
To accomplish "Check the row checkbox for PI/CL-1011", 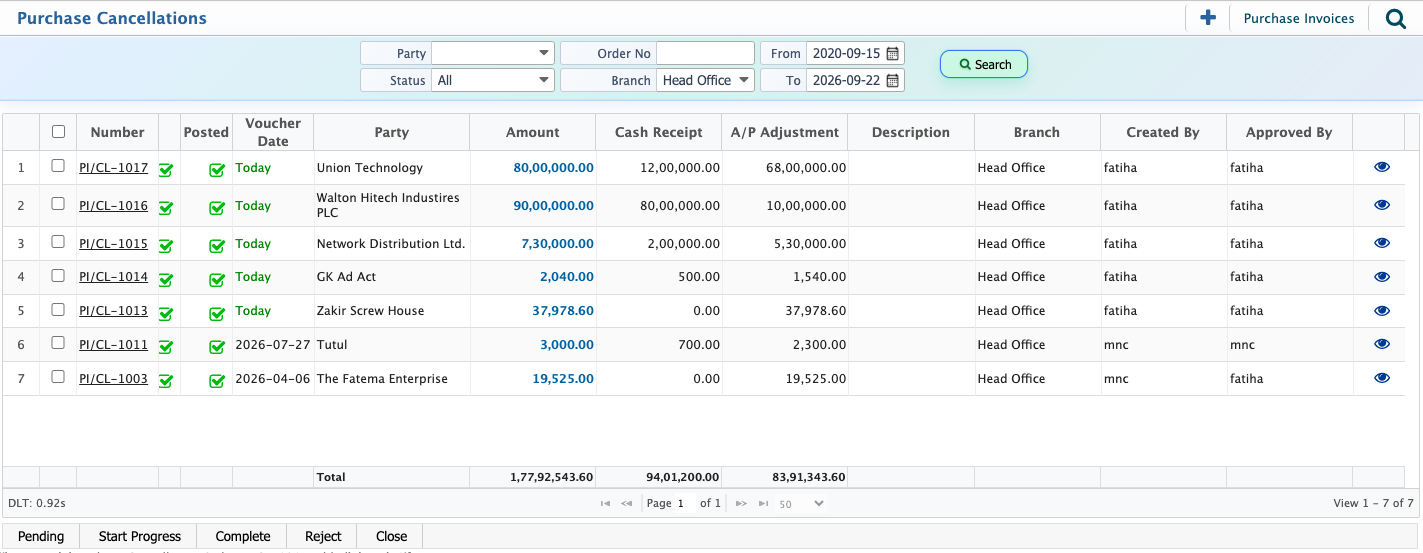I will pyautogui.click(x=58, y=343).
